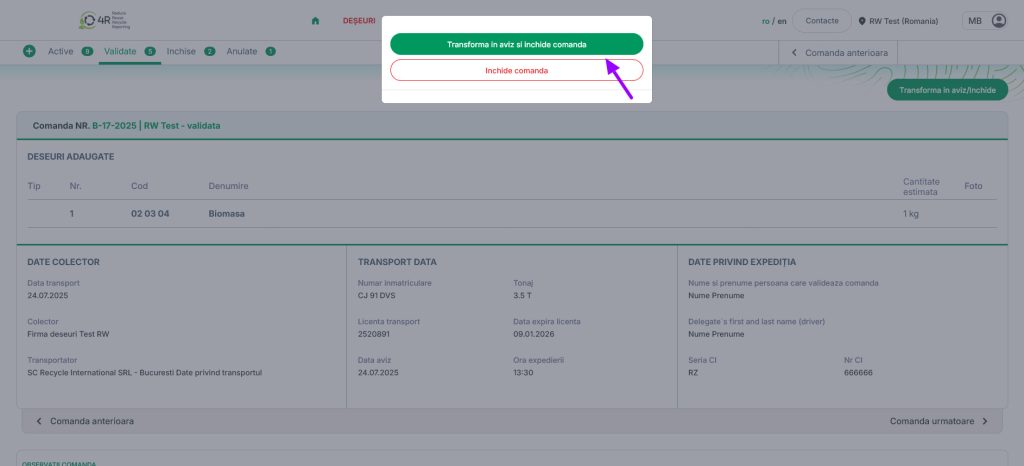Open the RW Test (Romania) location selector
Image resolution: width=1024 pixels, height=466 pixels.
(903, 21)
